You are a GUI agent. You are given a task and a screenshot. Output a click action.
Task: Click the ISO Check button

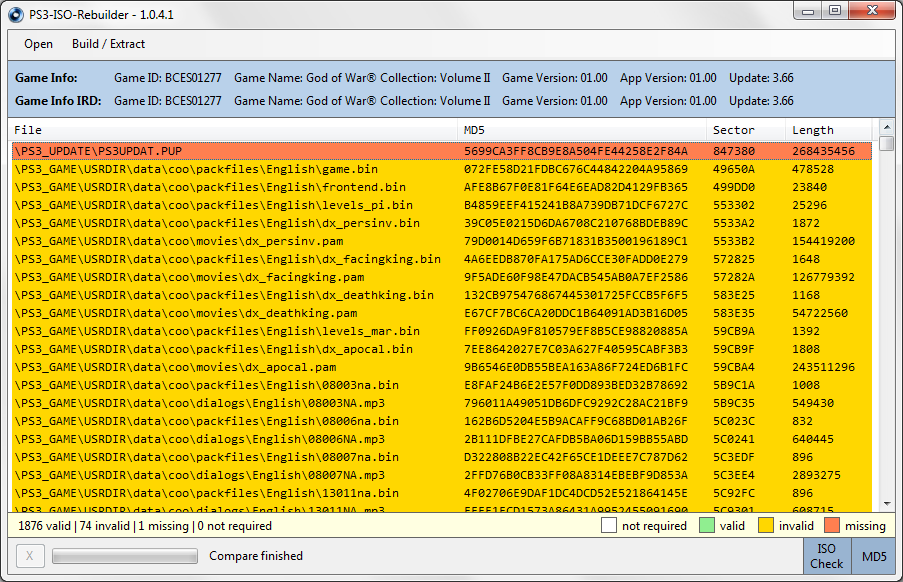pos(826,556)
